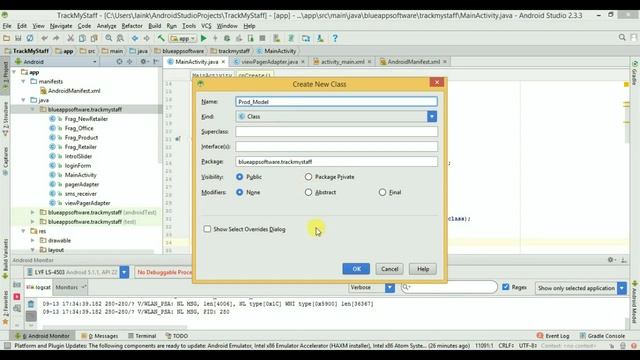Viewport: 640px width, 360px height.
Task: Clear logcat with the trash icon
Action: coord(31,304)
